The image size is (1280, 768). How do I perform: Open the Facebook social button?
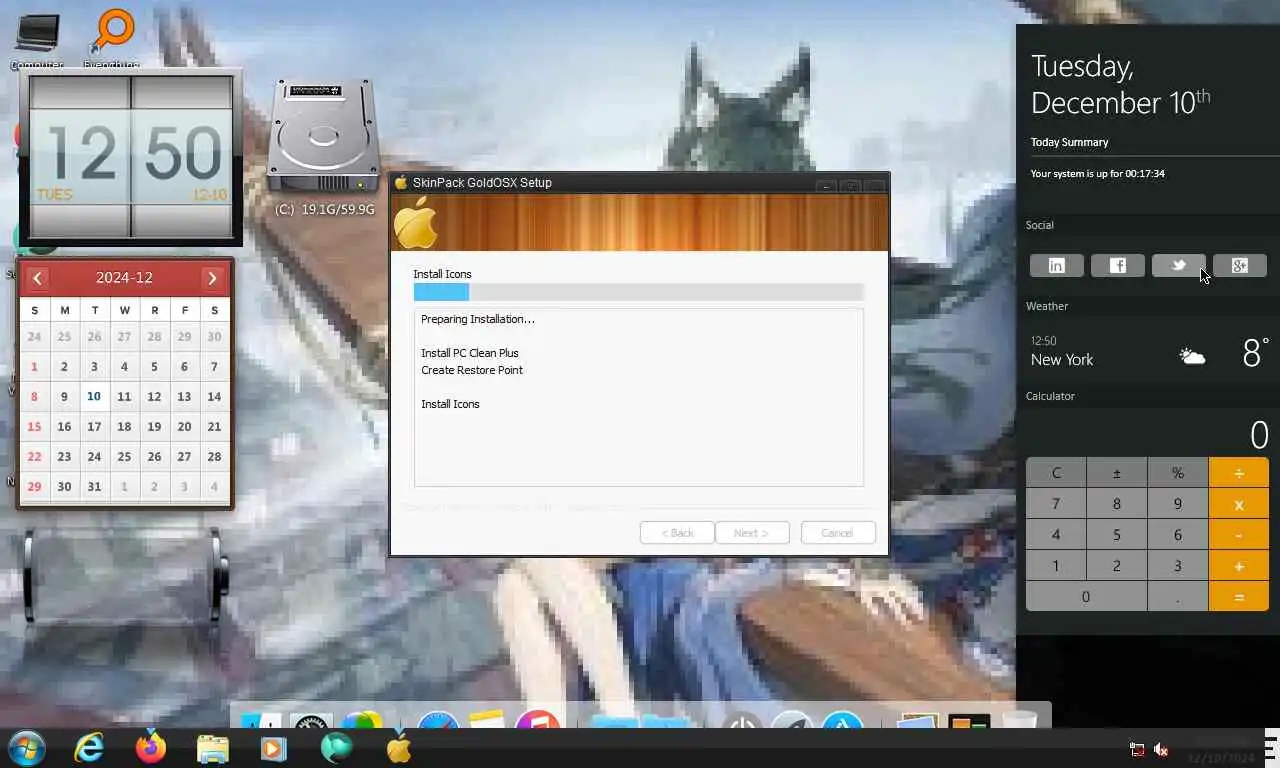click(x=1118, y=265)
